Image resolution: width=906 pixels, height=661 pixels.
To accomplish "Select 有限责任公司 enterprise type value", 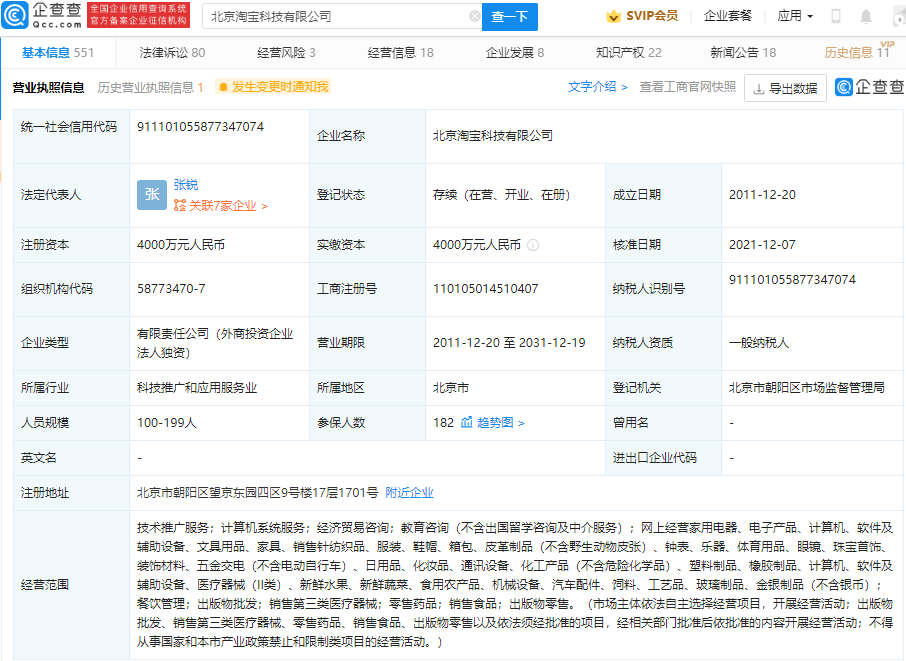I will coord(215,343).
